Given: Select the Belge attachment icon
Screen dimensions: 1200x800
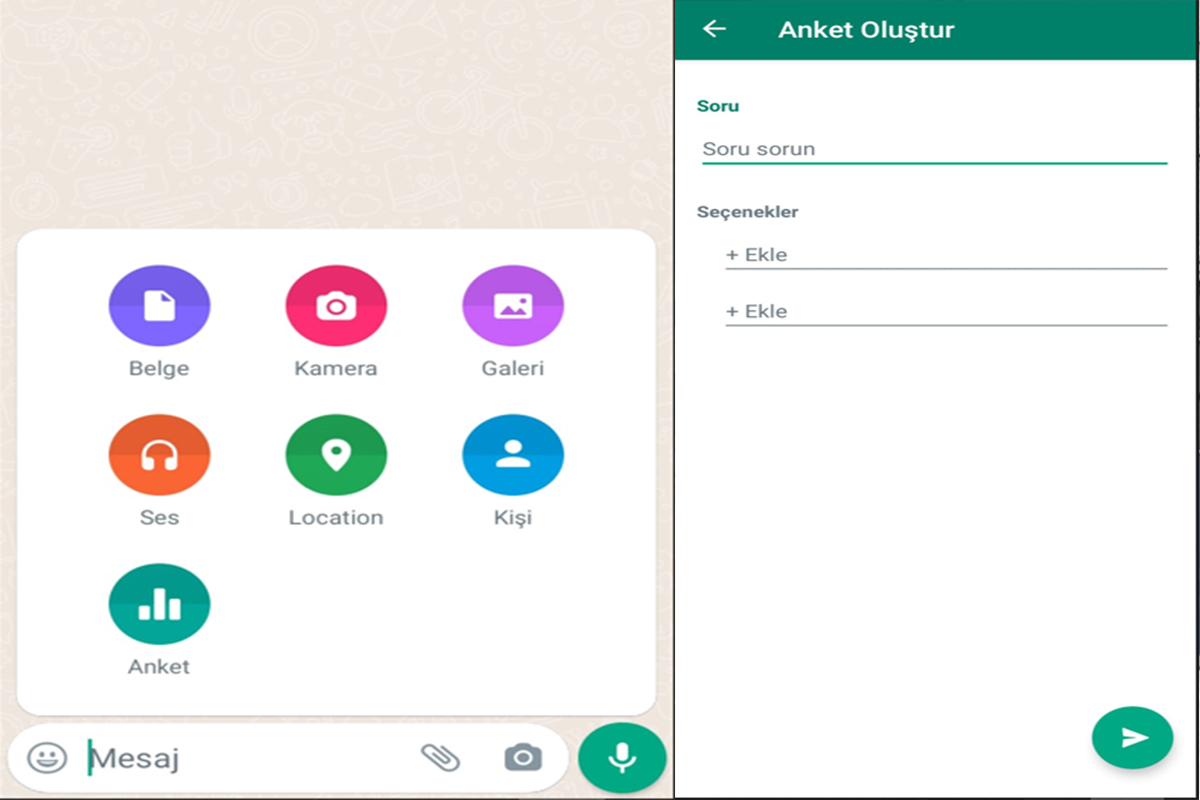Looking at the screenshot, I should point(160,305).
